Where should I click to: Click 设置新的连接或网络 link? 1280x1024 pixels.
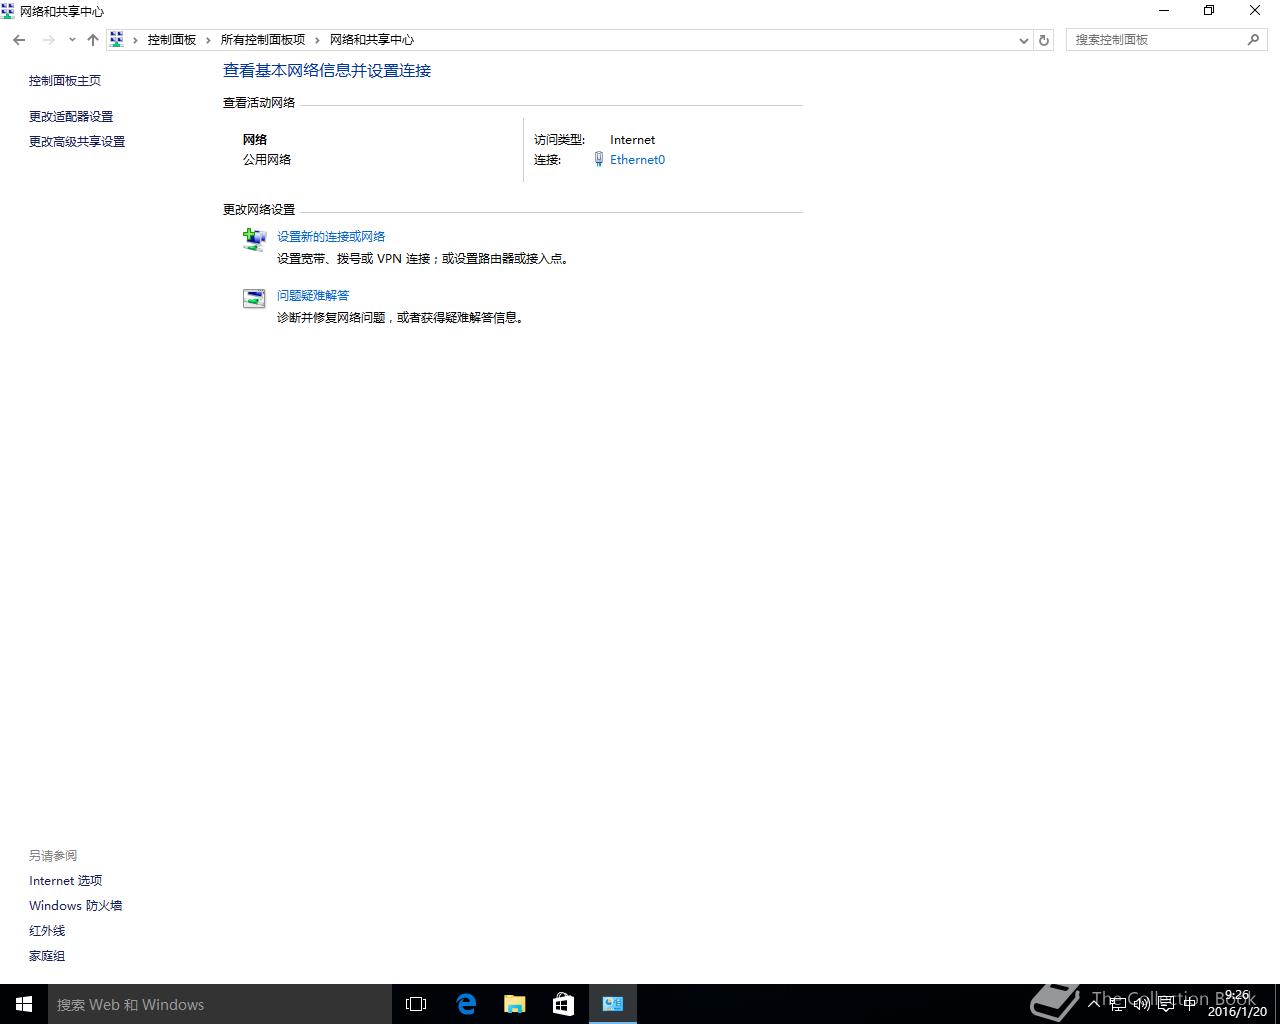tap(331, 237)
